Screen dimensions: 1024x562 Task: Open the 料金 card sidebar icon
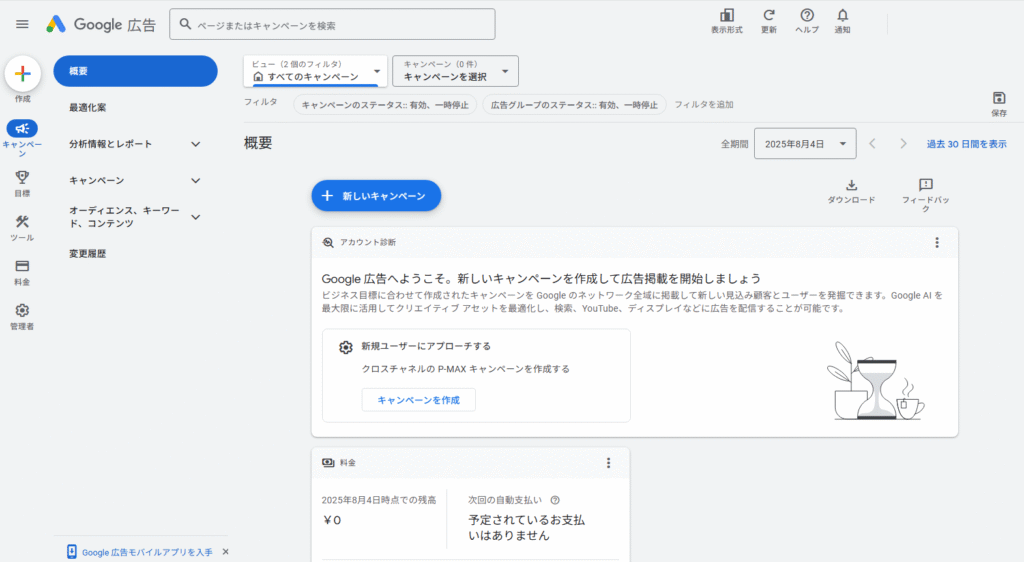tap(22, 266)
